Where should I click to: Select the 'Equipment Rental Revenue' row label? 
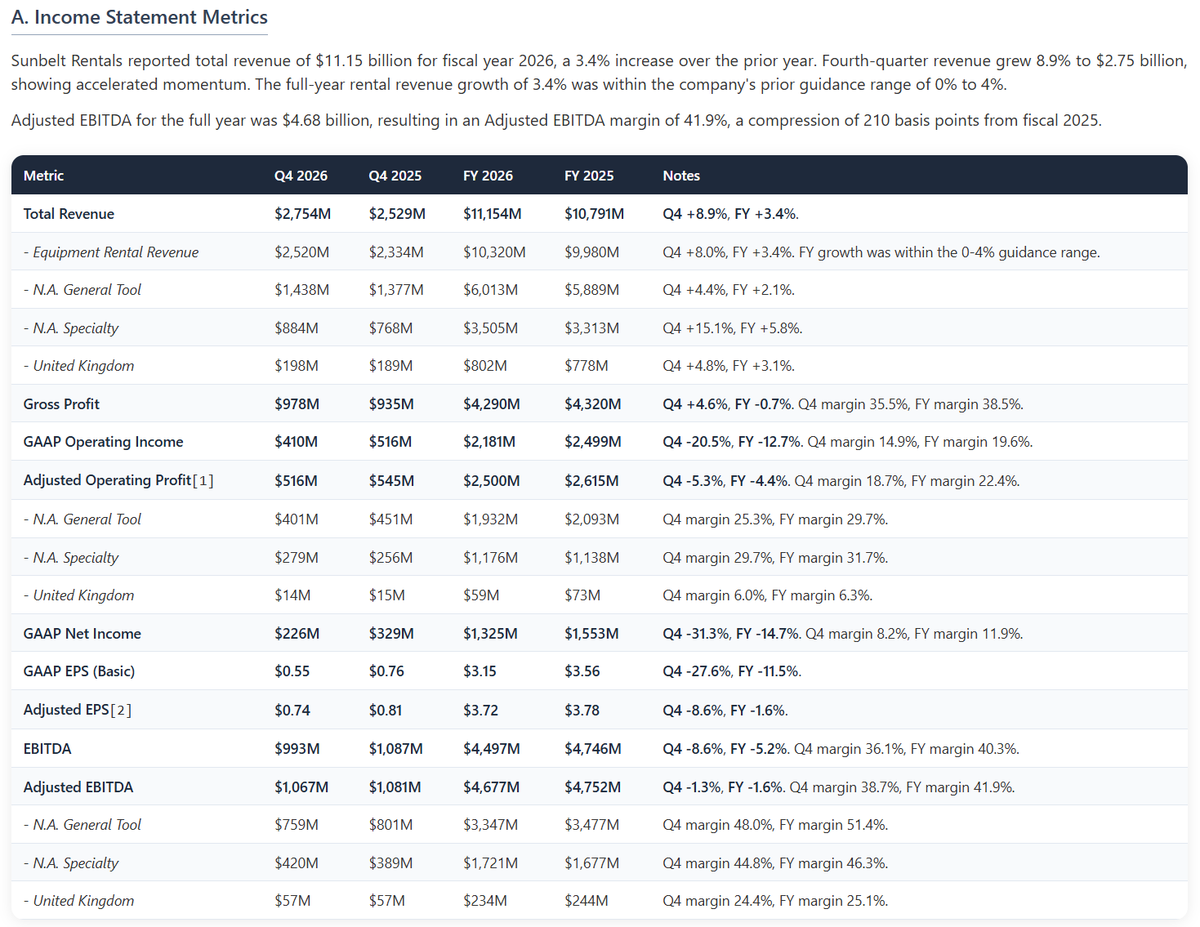[x=111, y=252]
